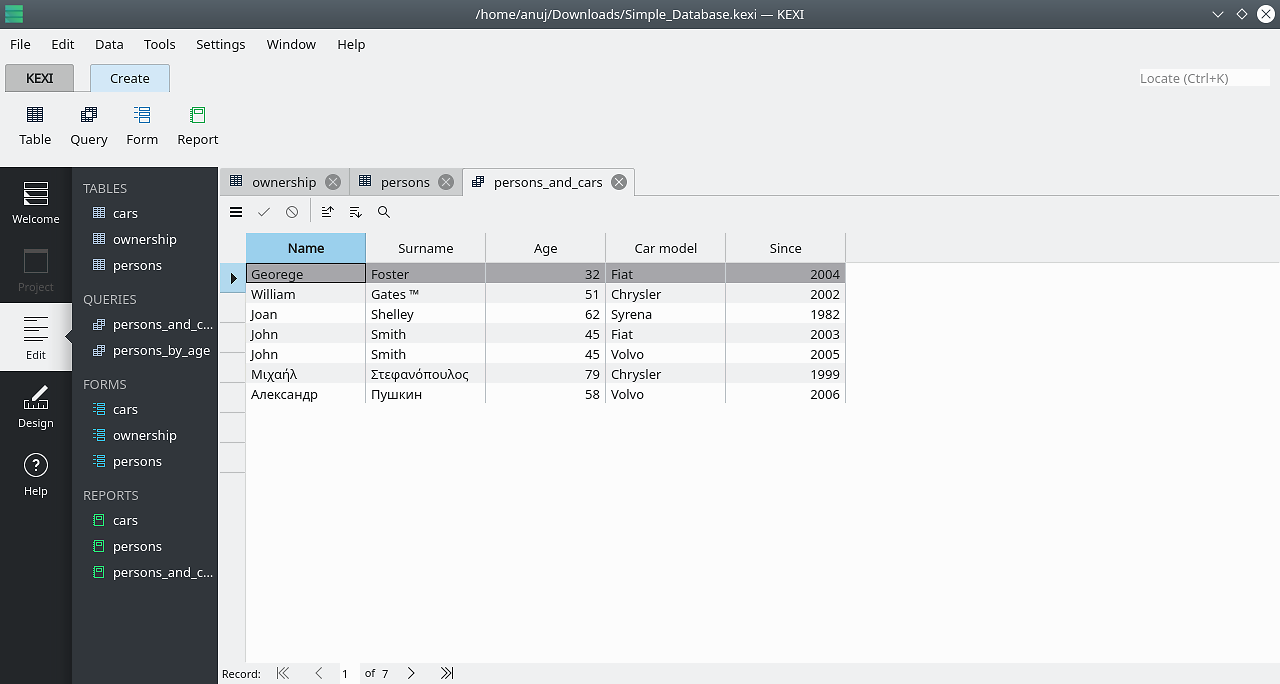Create a new Report
The image size is (1280, 684).
(197, 126)
